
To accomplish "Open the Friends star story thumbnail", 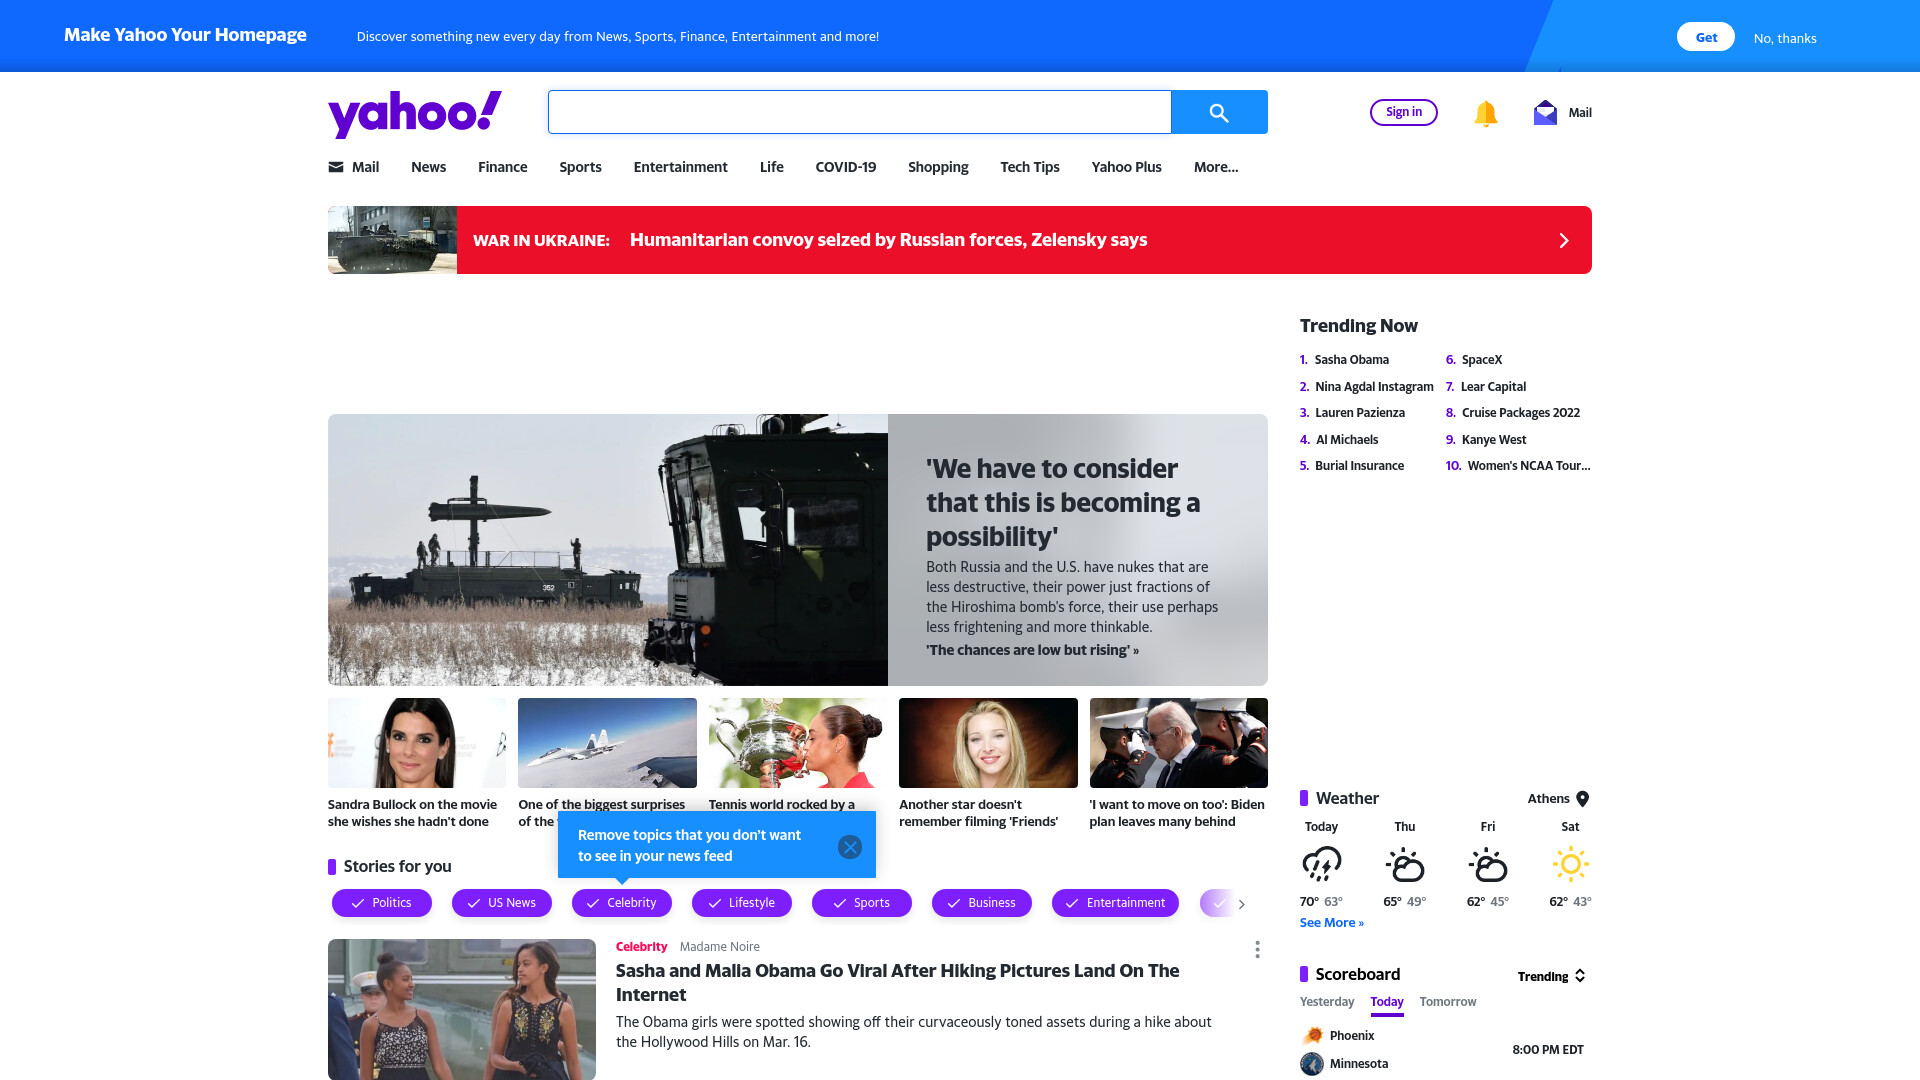I will coord(988,743).
